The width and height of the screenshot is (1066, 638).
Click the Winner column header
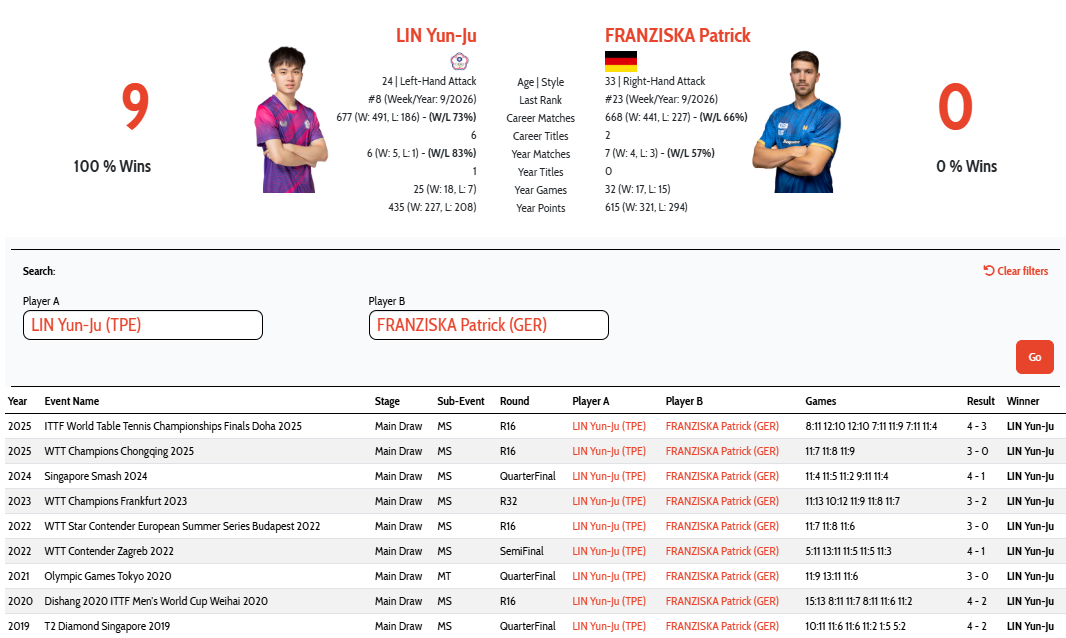pyautogui.click(x=1023, y=401)
